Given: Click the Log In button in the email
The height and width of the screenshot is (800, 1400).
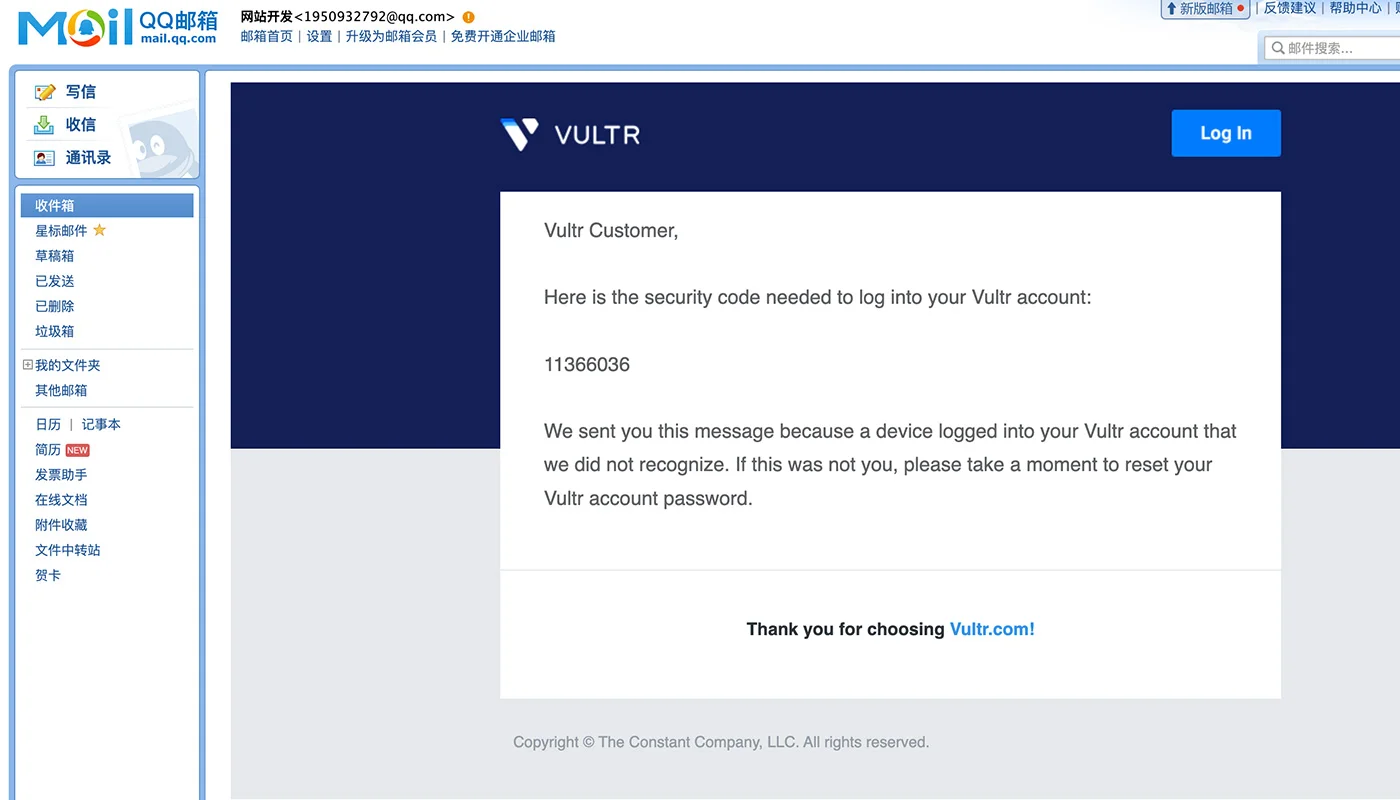Looking at the screenshot, I should click(1225, 132).
